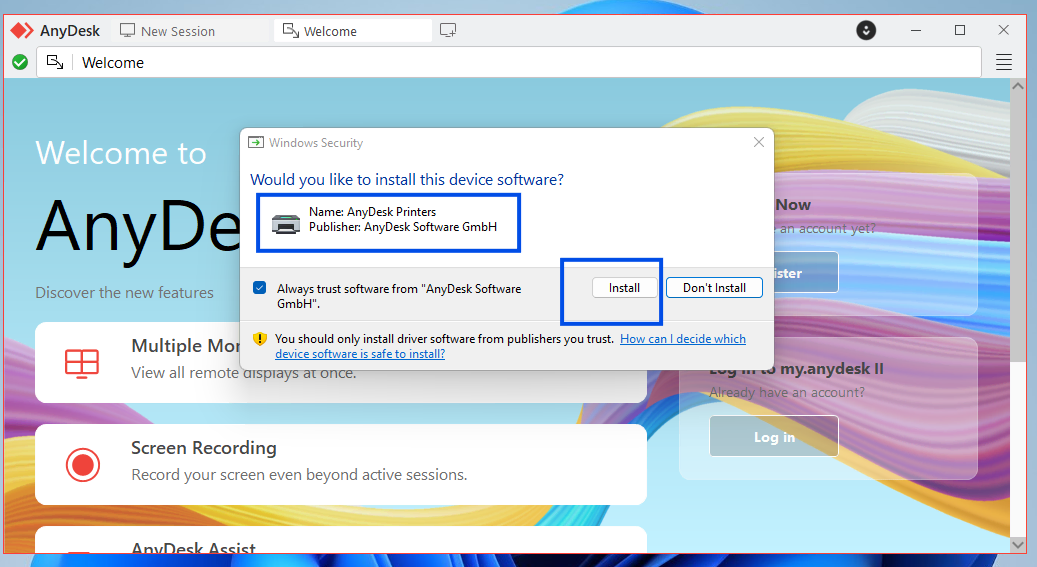Screen dimensions: 1037x567
Task: Open the hamburger main menu
Action: click(x=1004, y=62)
